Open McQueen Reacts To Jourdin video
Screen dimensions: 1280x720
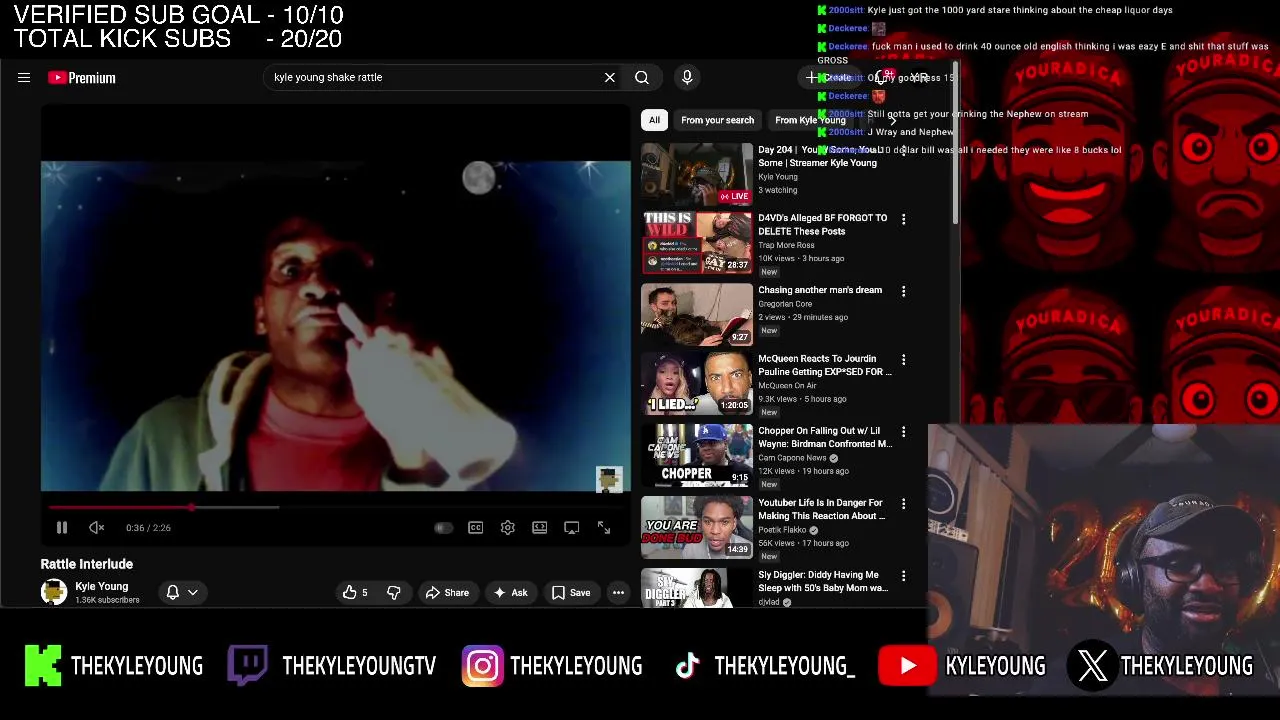click(x=824, y=365)
